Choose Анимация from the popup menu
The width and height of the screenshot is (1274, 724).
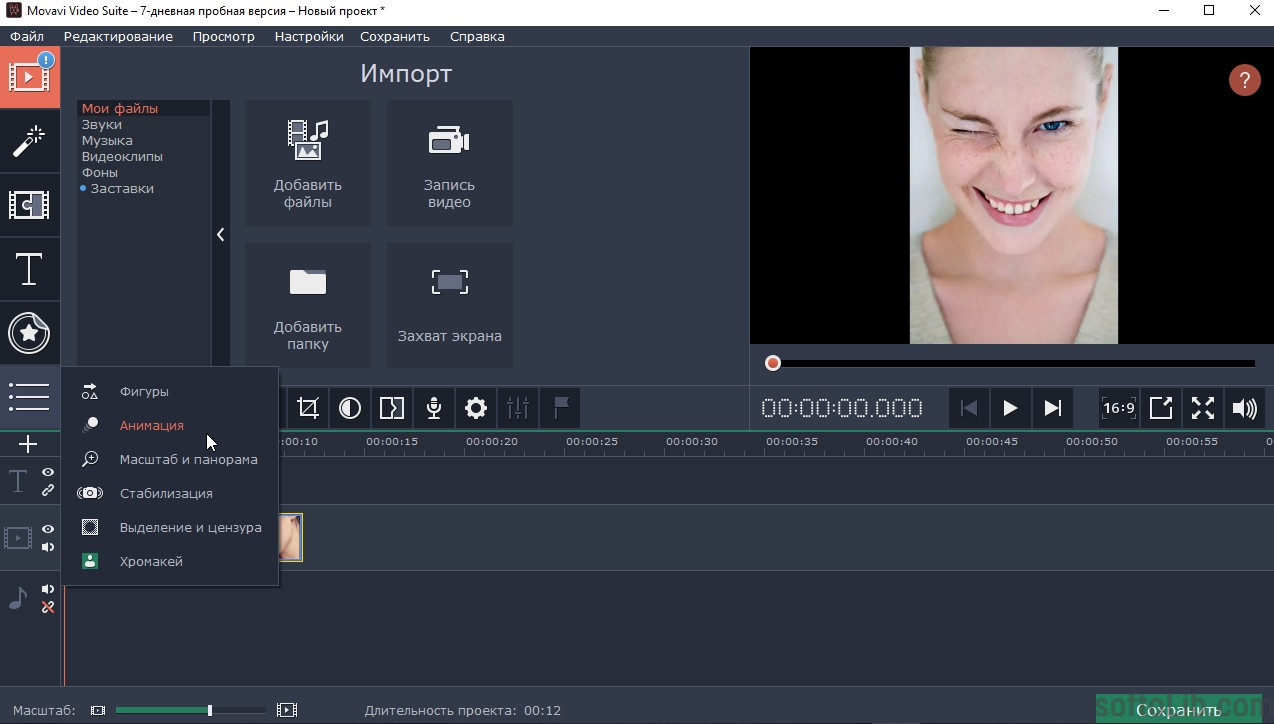click(169, 425)
